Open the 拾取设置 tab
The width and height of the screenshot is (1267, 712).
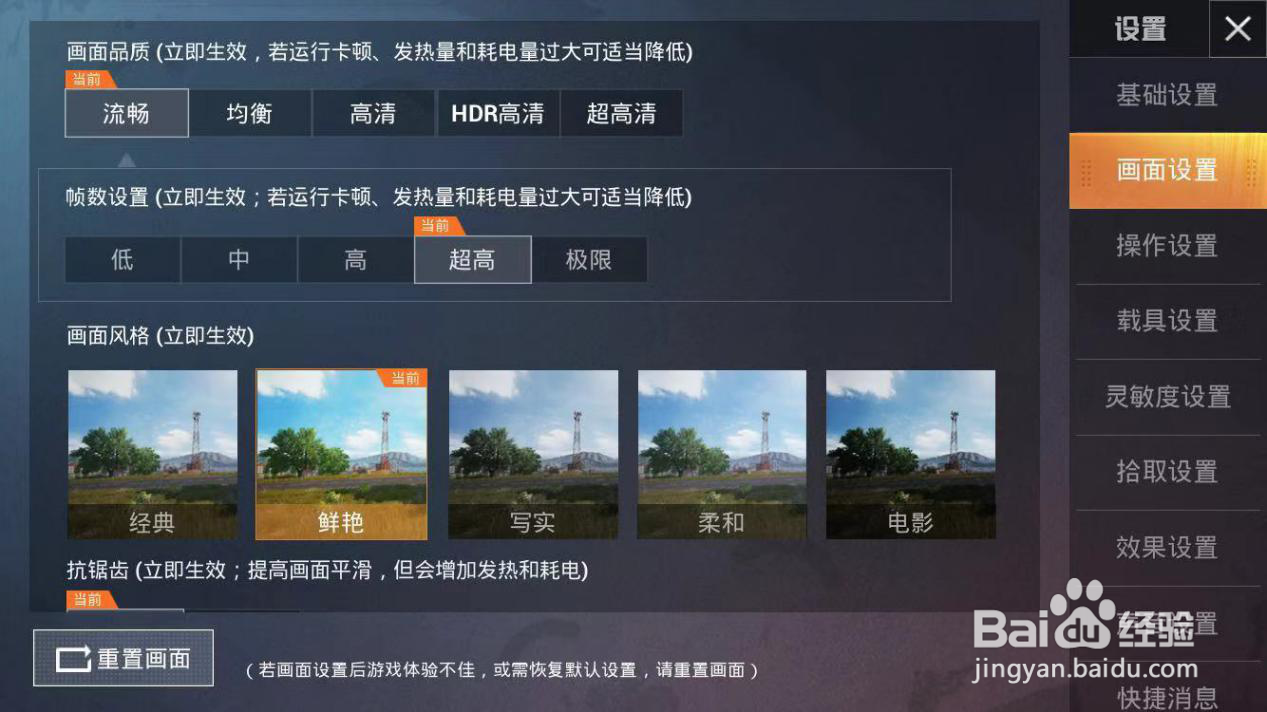click(1166, 472)
